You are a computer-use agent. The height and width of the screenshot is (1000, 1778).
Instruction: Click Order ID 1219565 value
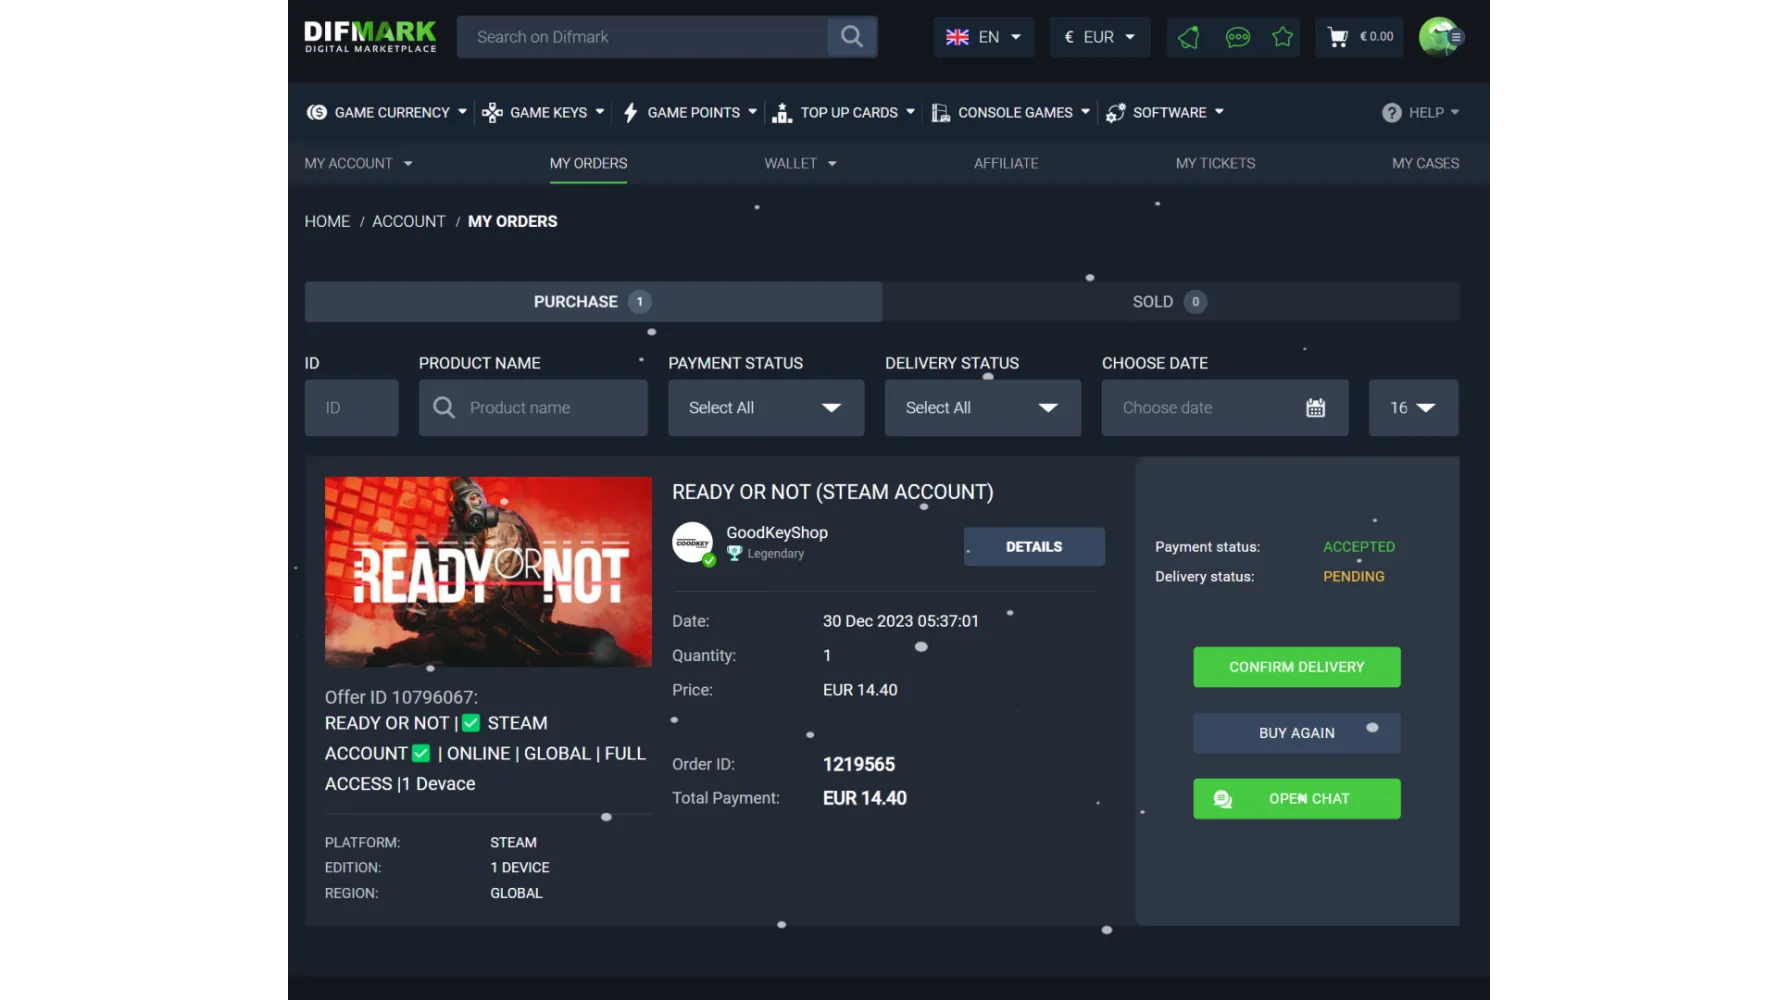click(858, 764)
